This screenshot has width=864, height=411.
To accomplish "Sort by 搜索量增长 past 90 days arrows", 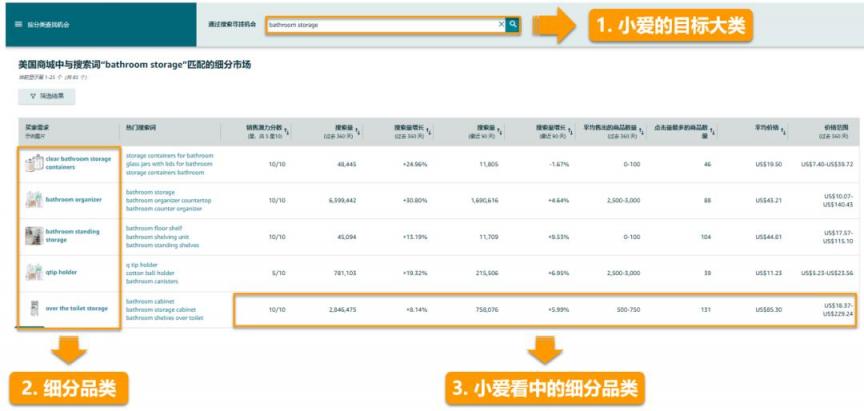I will [x=571, y=131].
